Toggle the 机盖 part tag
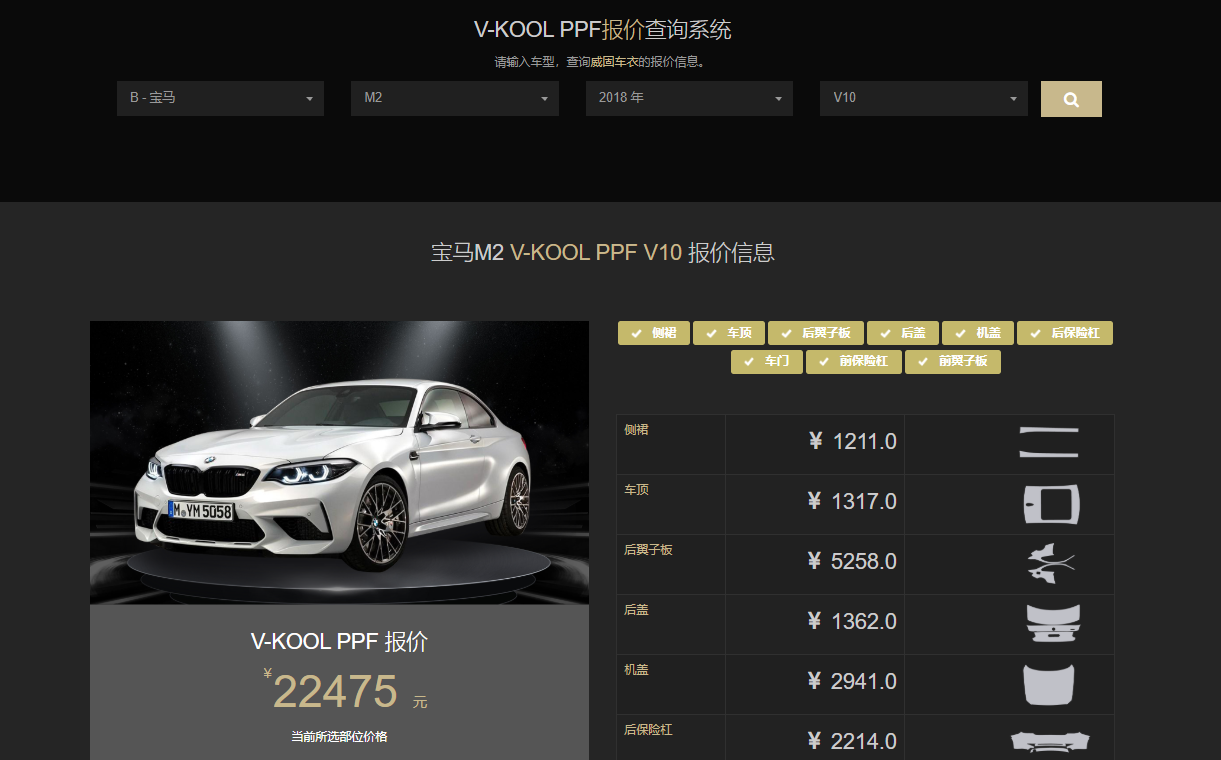The width and height of the screenshot is (1221, 760). click(978, 333)
